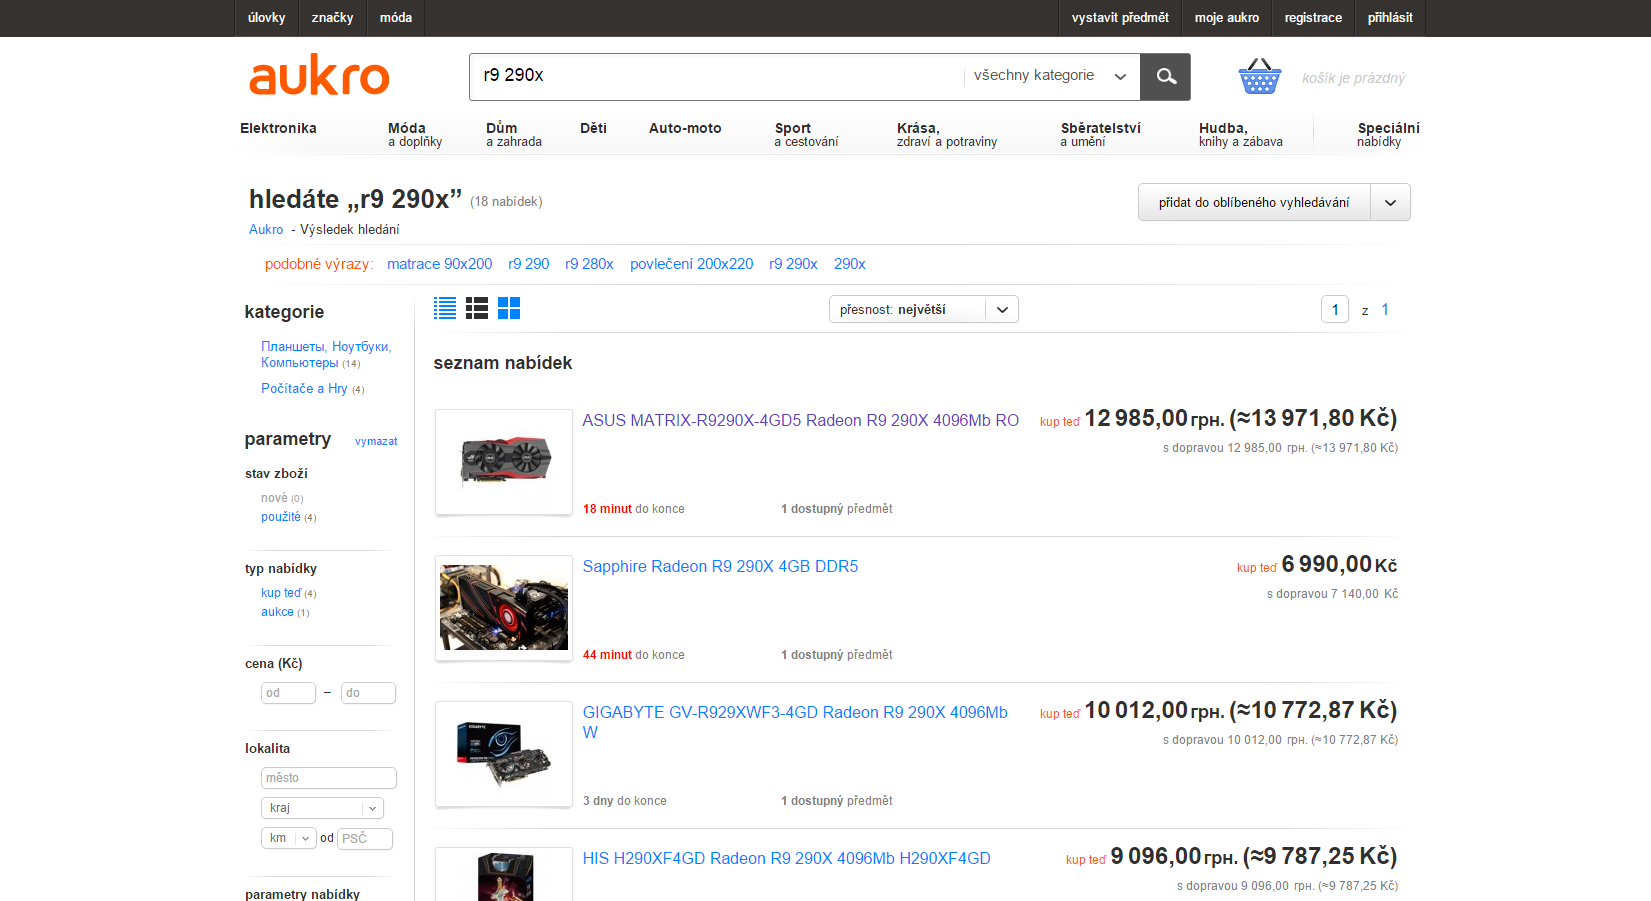The width and height of the screenshot is (1651, 901).
Task: Open ASUS MATRIX card thumbnail
Action: pos(504,462)
